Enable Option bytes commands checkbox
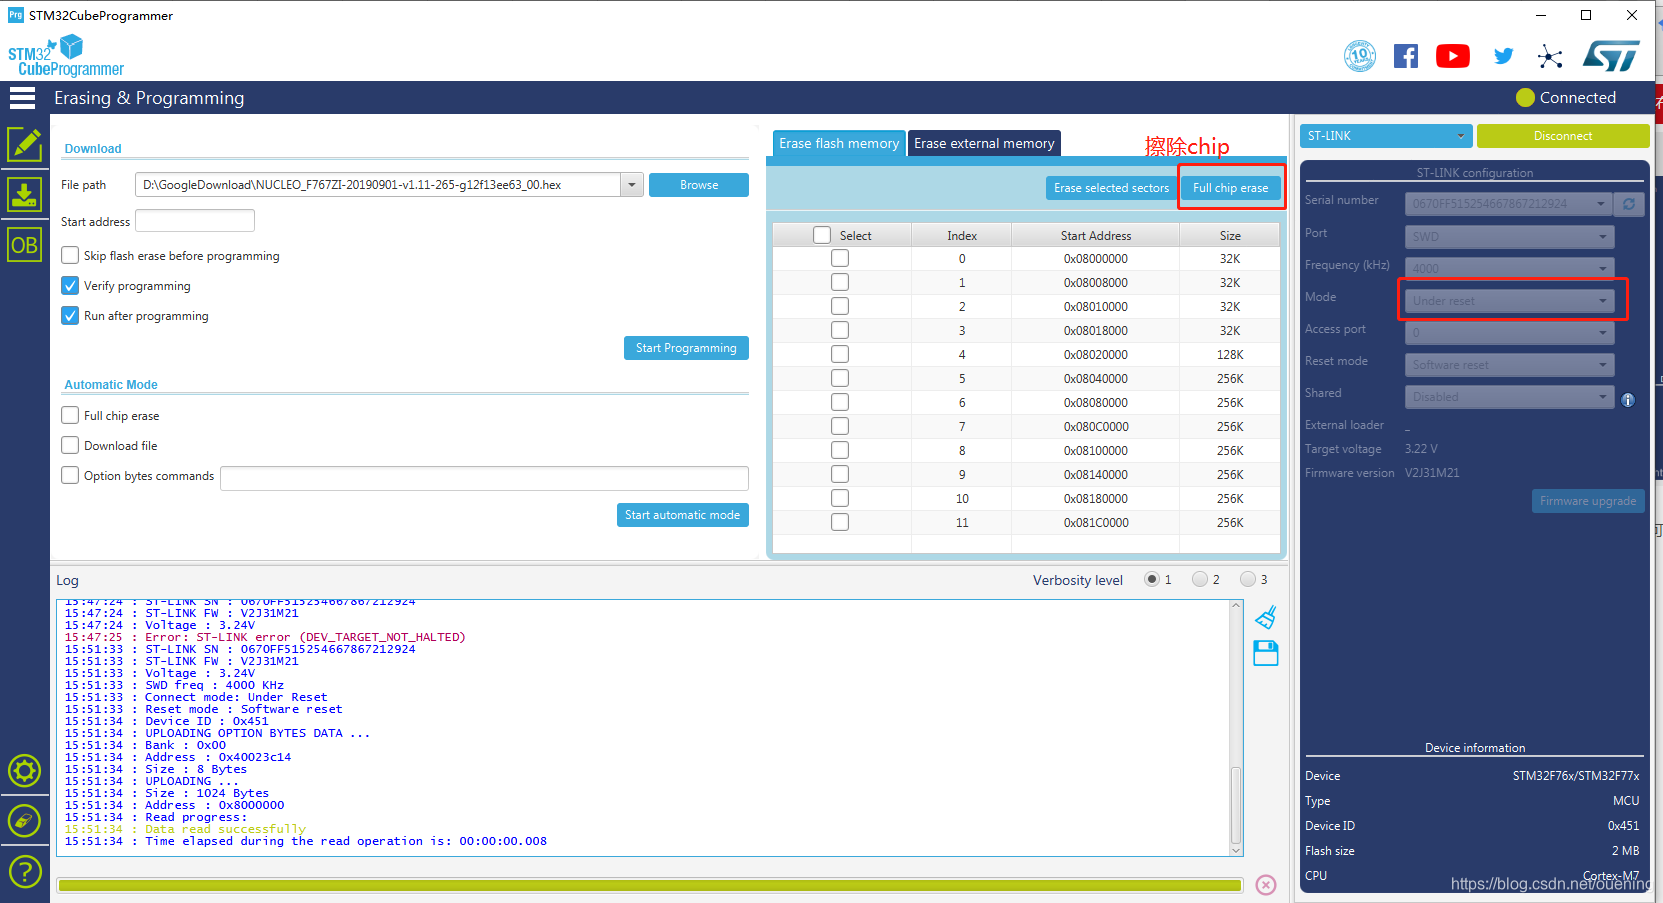1663x903 pixels. tap(70, 475)
